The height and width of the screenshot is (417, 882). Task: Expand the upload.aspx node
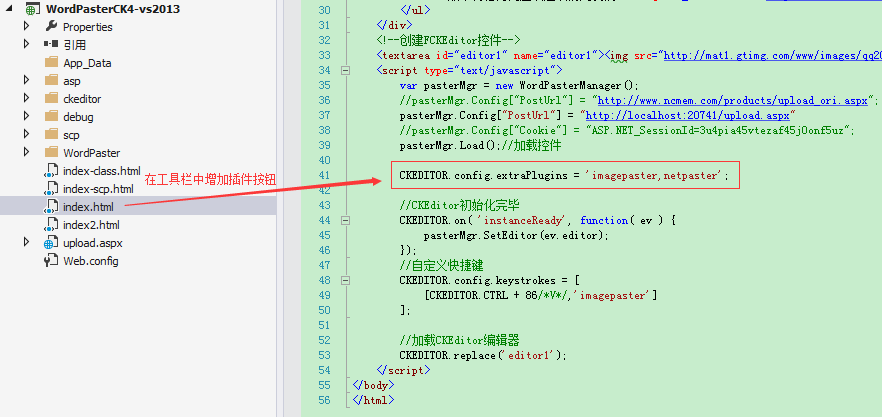click(26, 243)
